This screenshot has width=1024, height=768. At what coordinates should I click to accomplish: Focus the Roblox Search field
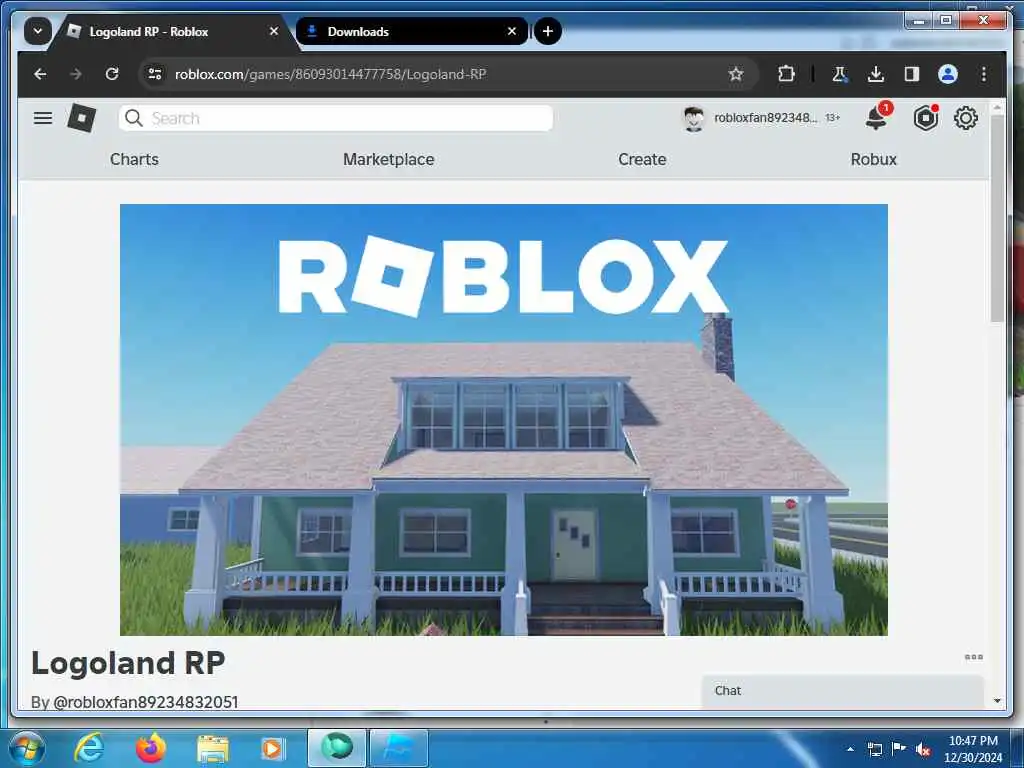pyautogui.click(x=336, y=118)
